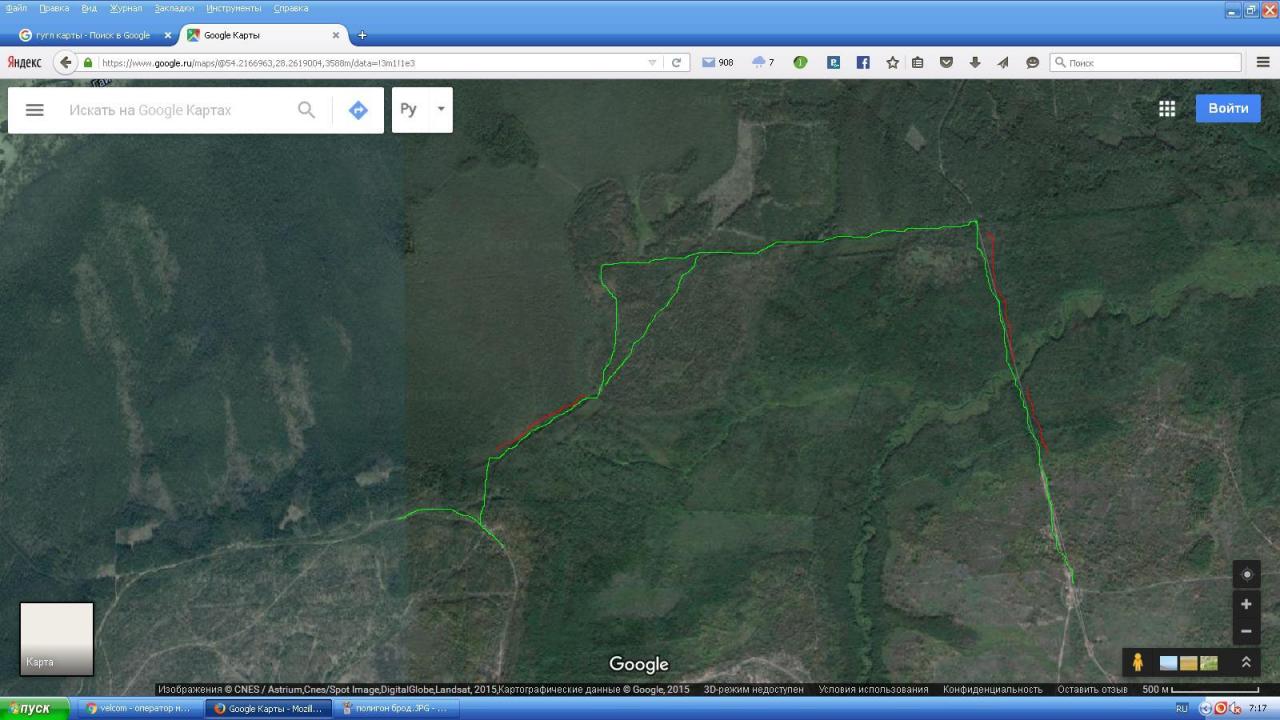Open the URL bar history dropdown arrow
The width and height of the screenshot is (1280, 720).
(652, 62)
